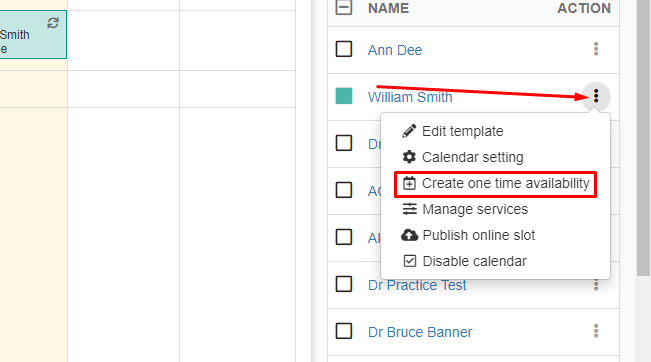Tick the checkbox in the row just below William Smith
The height and width of the screenshot is (362, 651).
(344, 143)
